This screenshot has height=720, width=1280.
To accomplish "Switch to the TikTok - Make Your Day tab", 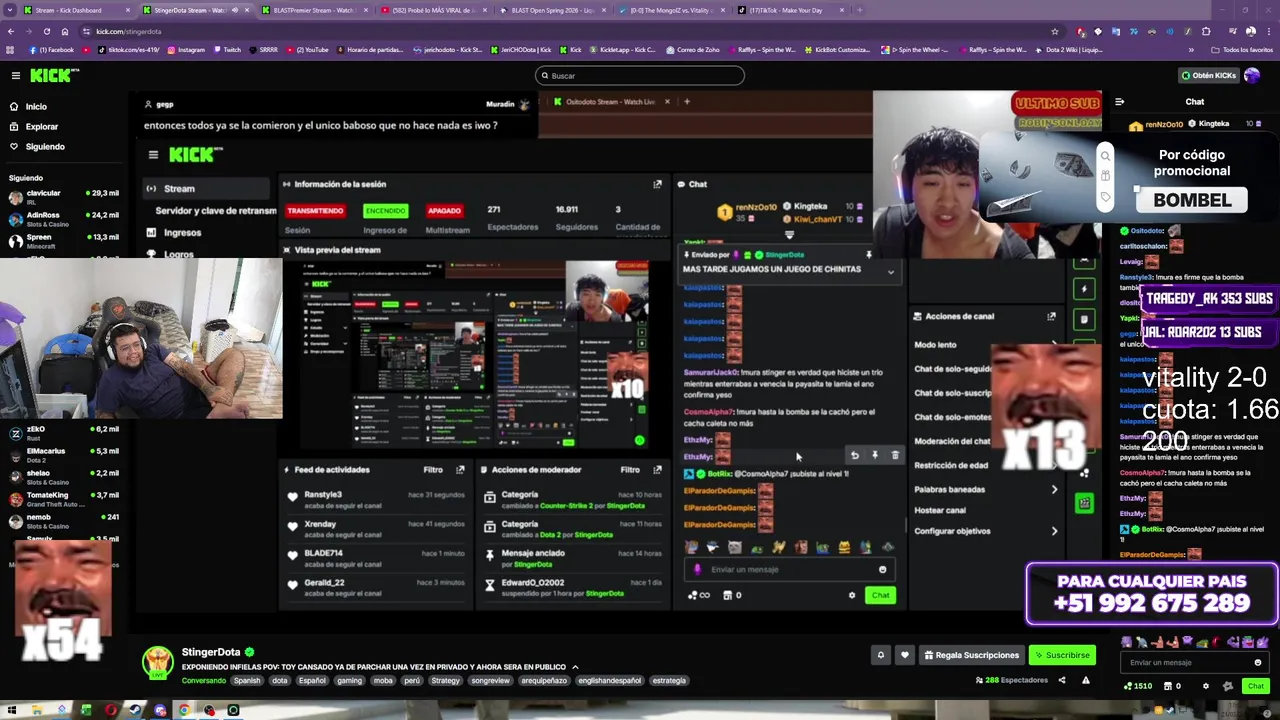I will click(x=790, y=10).
